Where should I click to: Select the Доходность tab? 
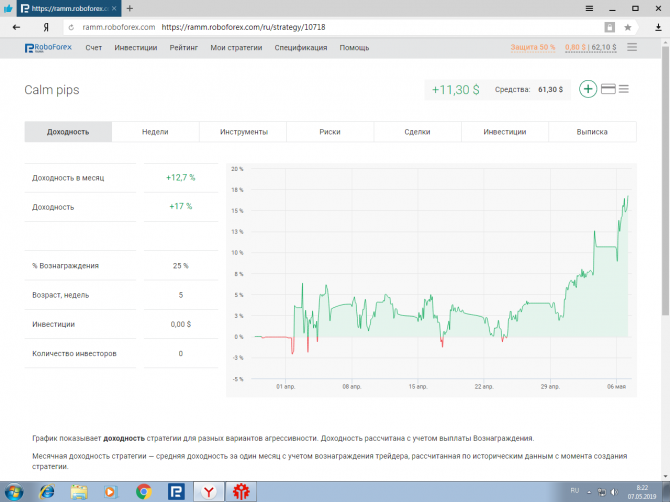(68, 132)
